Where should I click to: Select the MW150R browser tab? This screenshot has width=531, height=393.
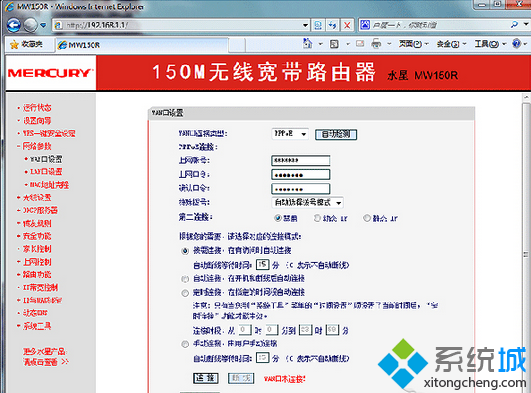point(142,45)
